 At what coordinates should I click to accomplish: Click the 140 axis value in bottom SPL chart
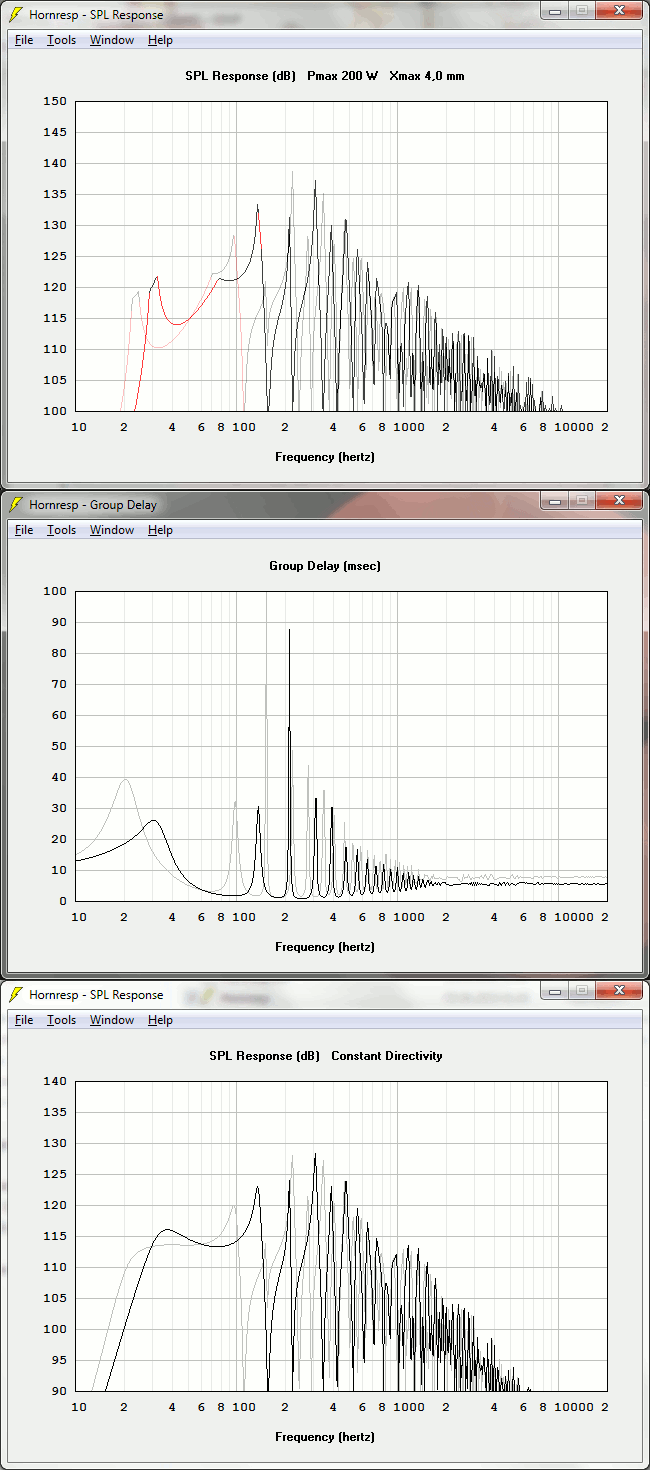pos(55,1081)
